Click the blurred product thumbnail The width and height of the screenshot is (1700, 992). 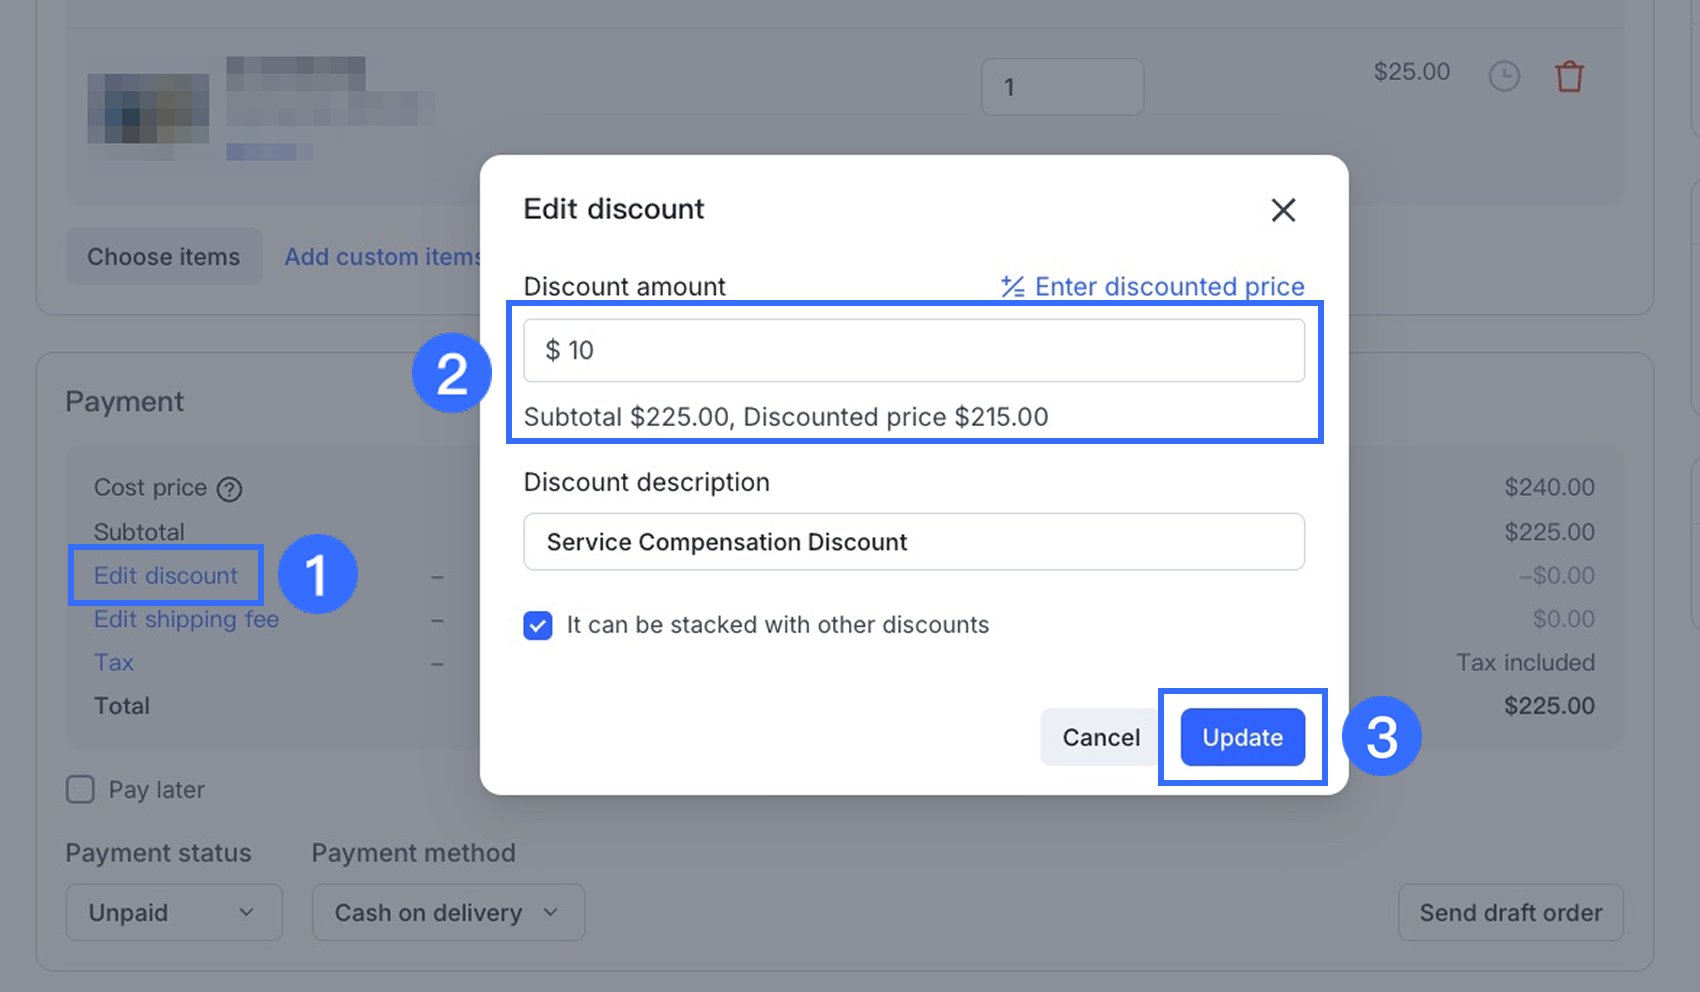[148, 109]
